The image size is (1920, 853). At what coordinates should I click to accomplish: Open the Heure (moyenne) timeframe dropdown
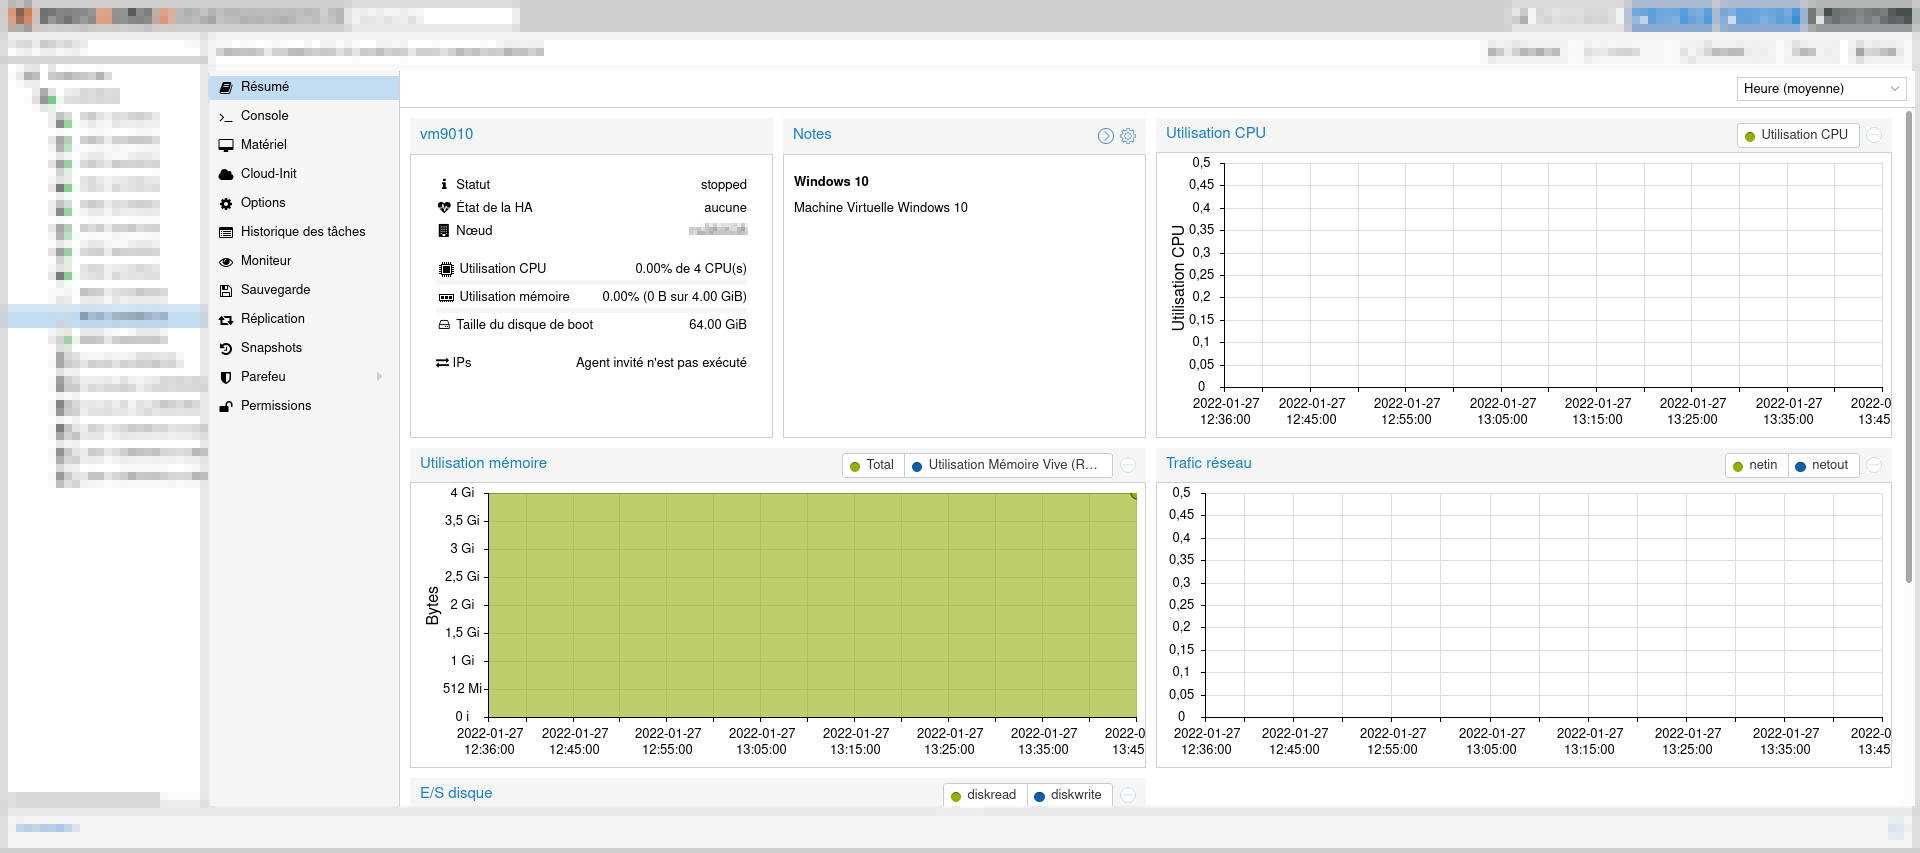tap(1821, 89)
